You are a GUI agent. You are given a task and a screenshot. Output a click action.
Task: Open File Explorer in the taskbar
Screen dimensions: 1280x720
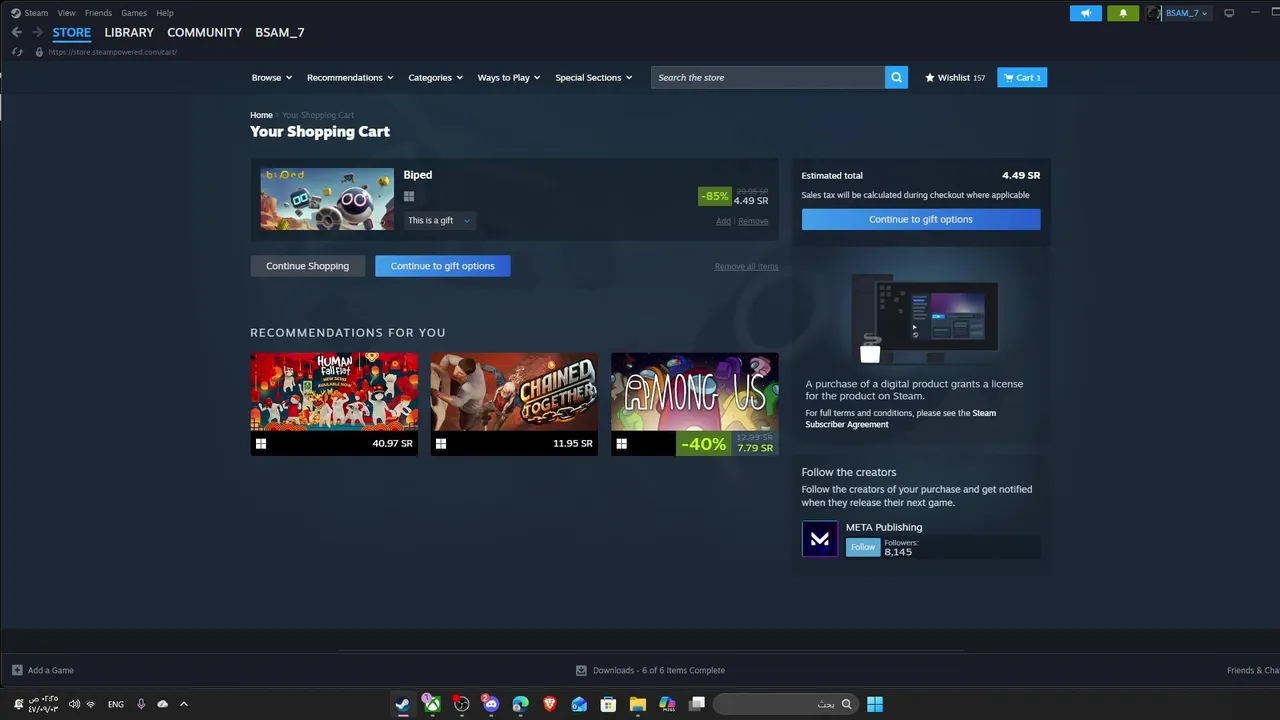pos(637,704)
